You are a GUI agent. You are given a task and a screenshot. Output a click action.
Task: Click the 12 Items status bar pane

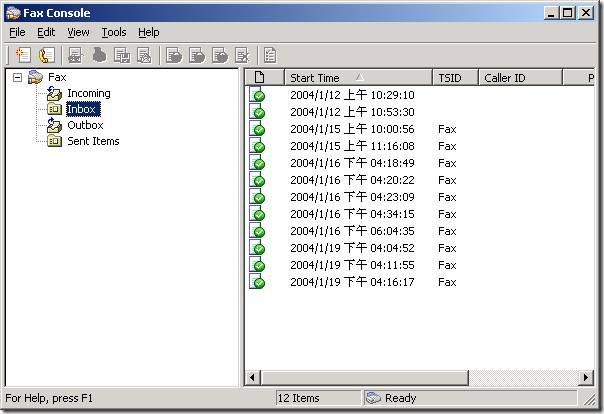click(319, 398)
